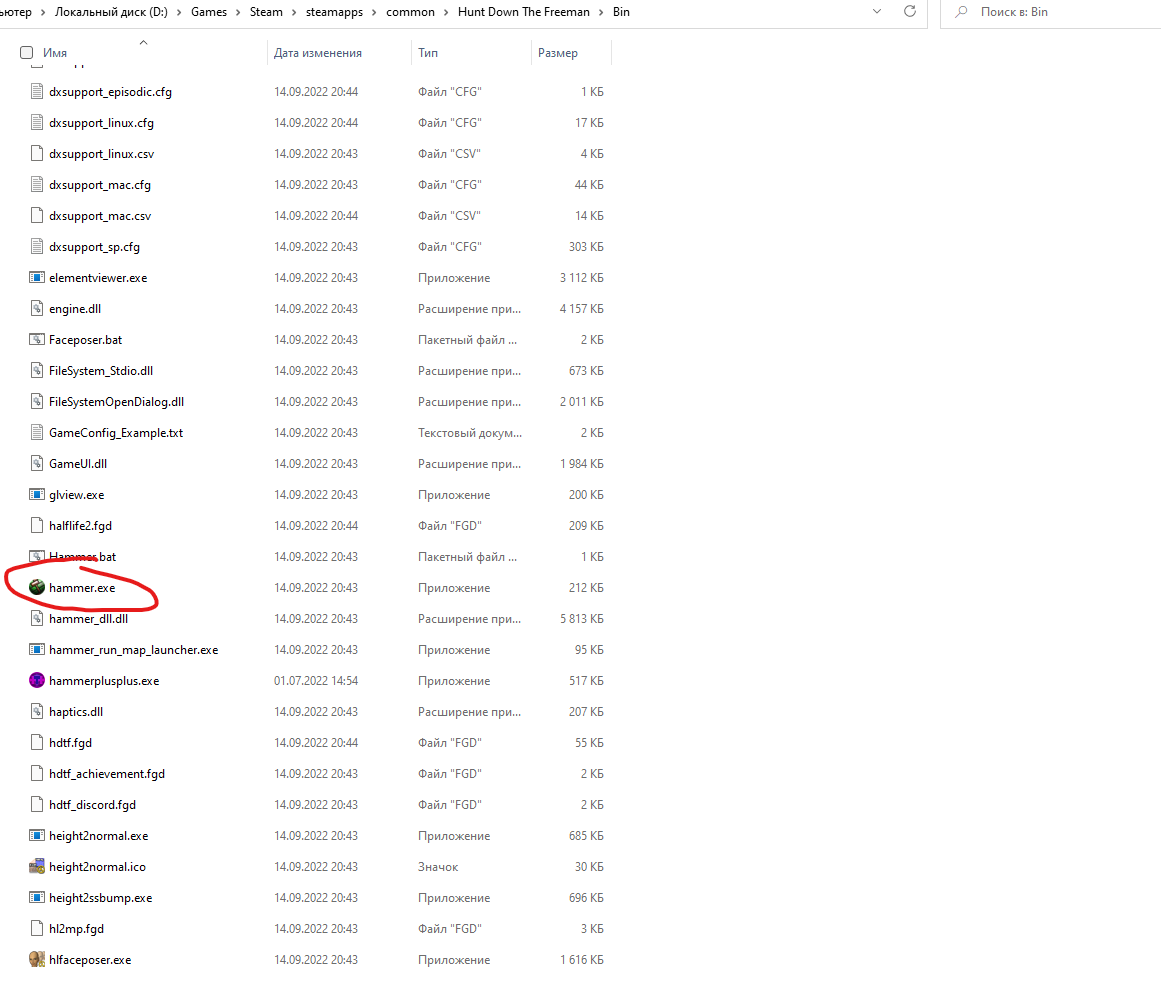The width and height of the screenshot is (1161, 986).
Task: Click the Faceposer.bat file icon
Action: [37, 340]
